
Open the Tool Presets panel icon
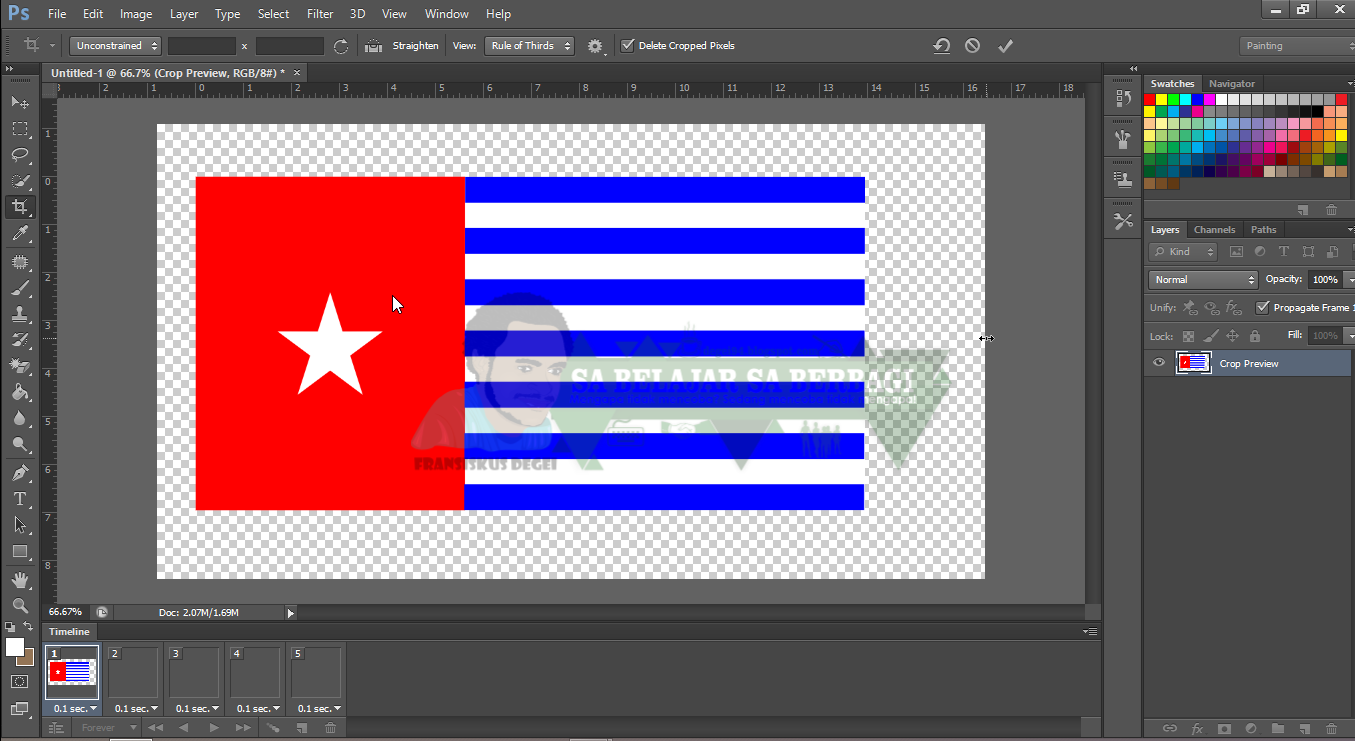click(1122, 221)
